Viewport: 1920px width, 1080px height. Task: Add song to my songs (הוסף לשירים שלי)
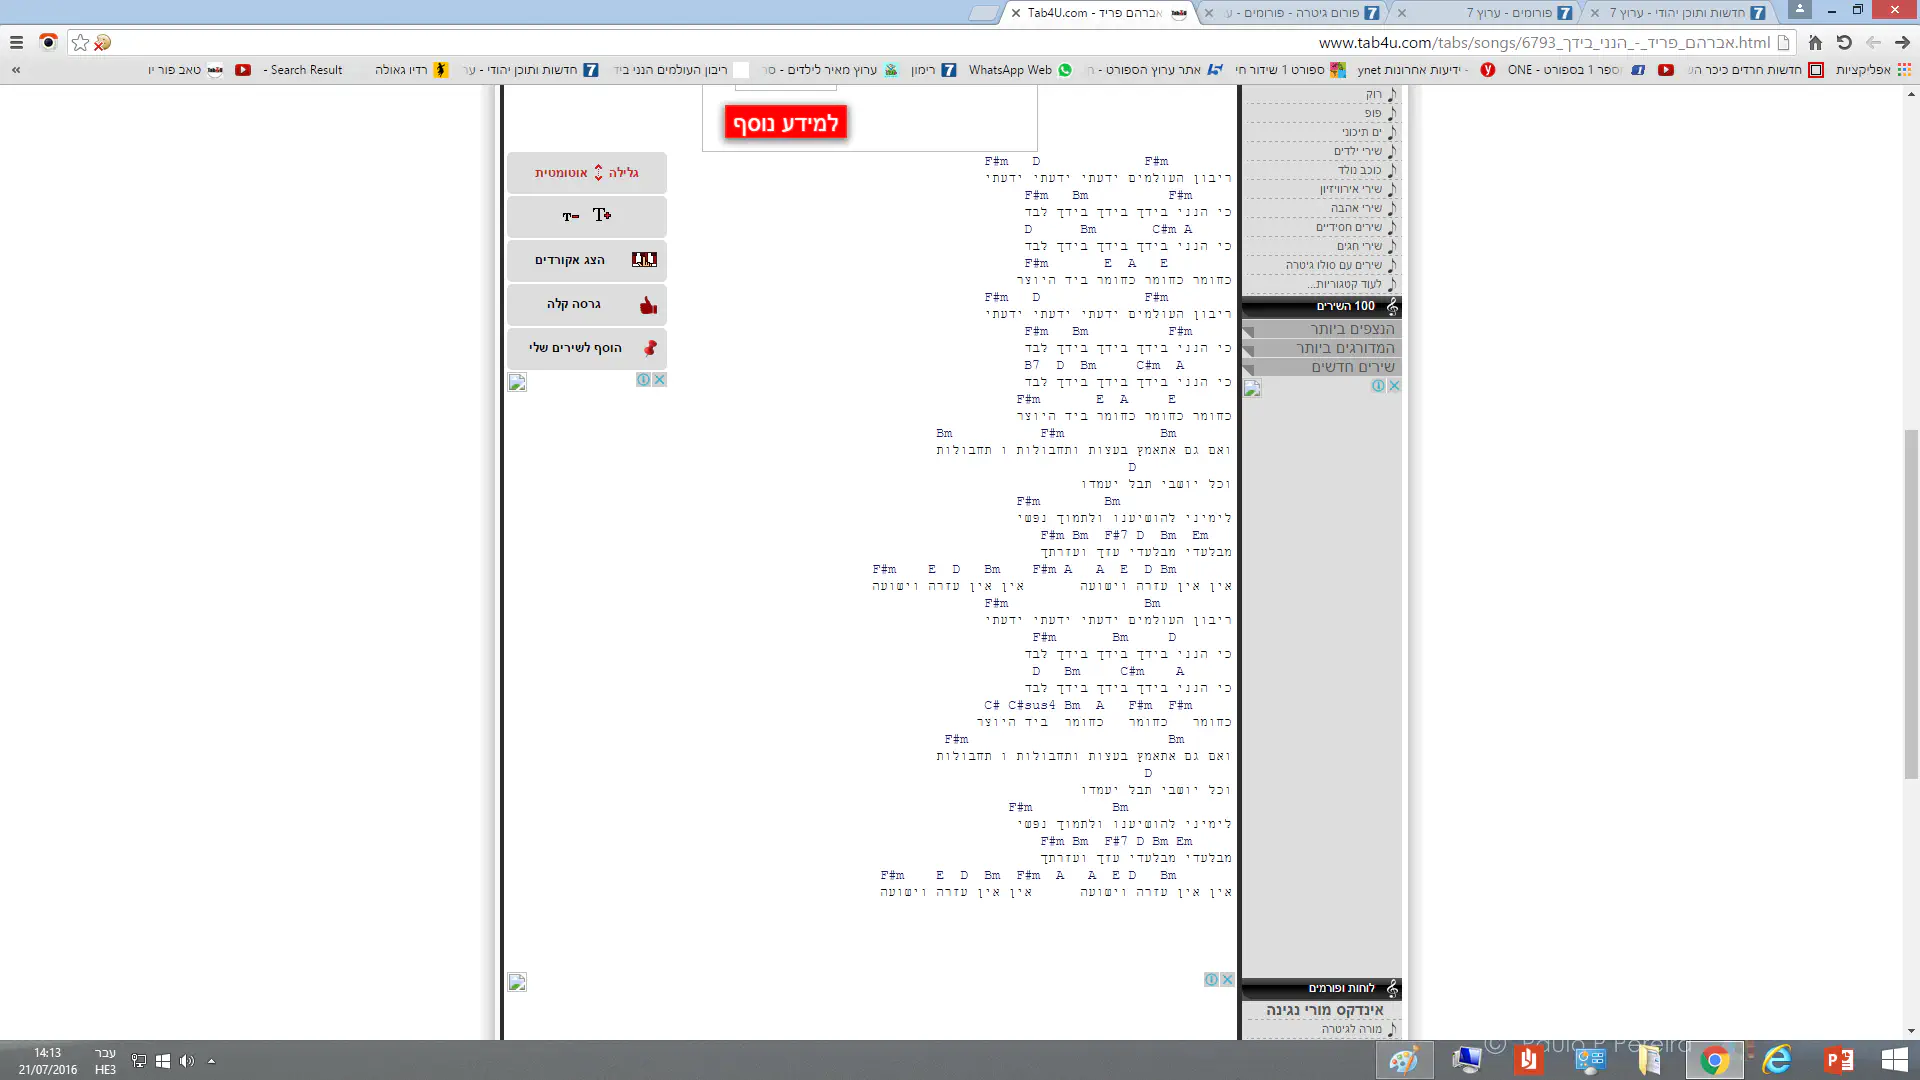[587, 348]
